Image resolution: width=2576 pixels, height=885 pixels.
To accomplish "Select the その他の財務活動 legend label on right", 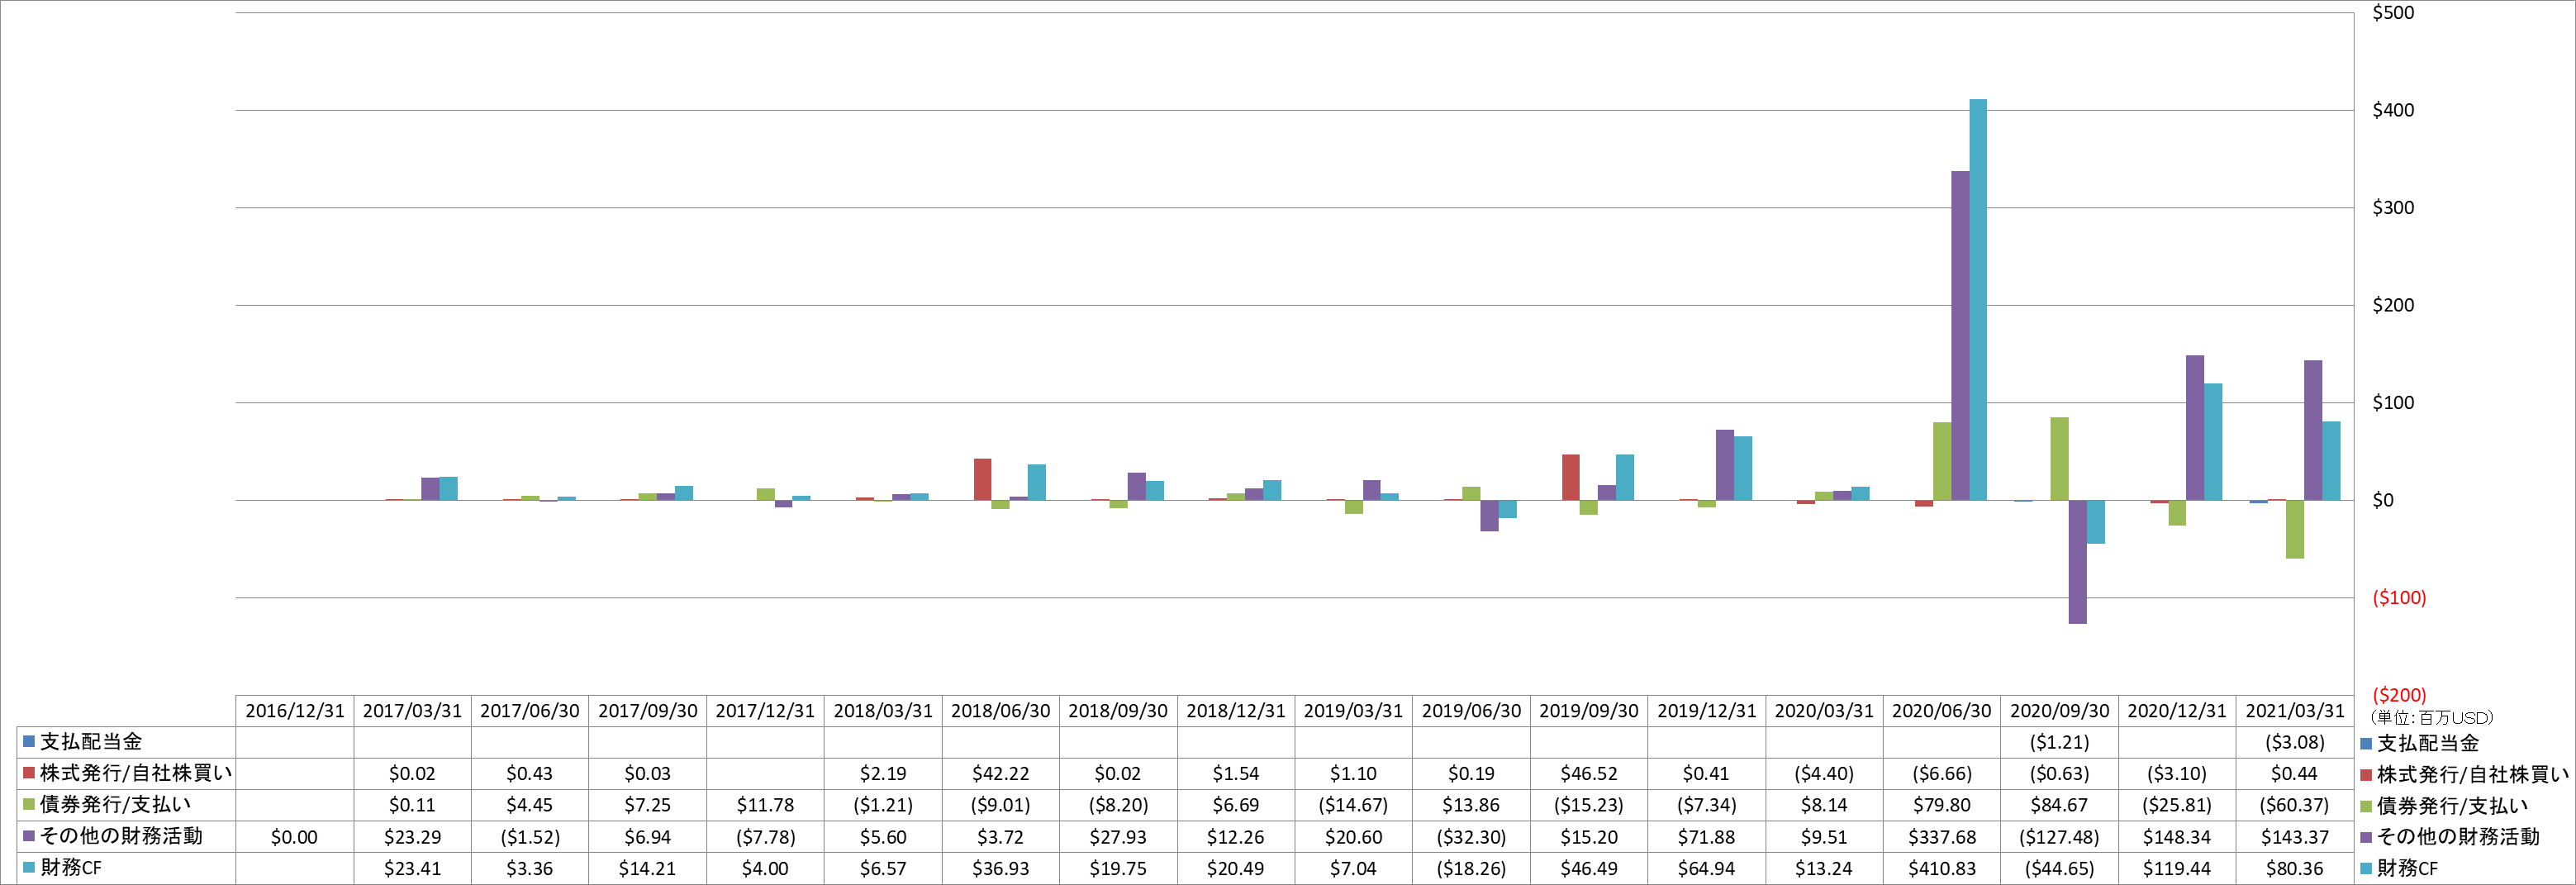I will pyautogui.click(x=2458, y=837).
